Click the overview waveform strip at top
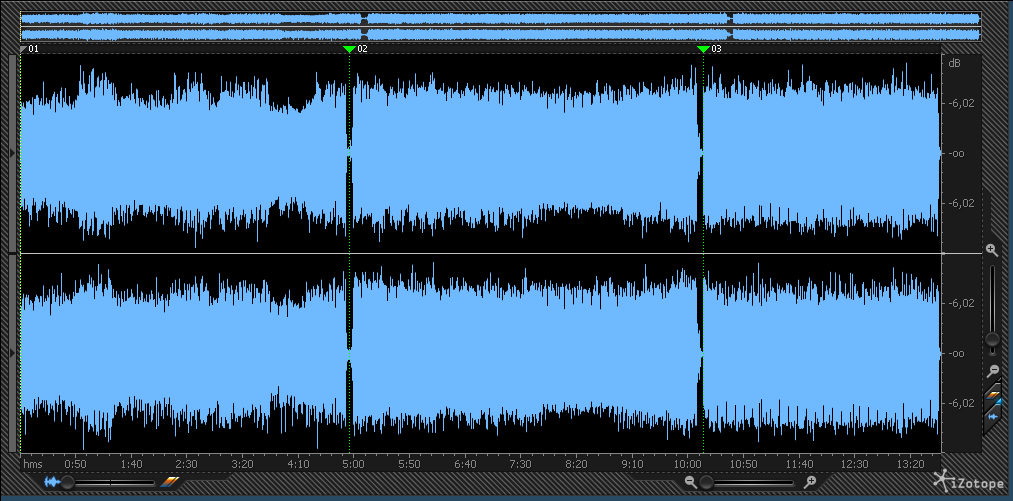 click(500, 26)
